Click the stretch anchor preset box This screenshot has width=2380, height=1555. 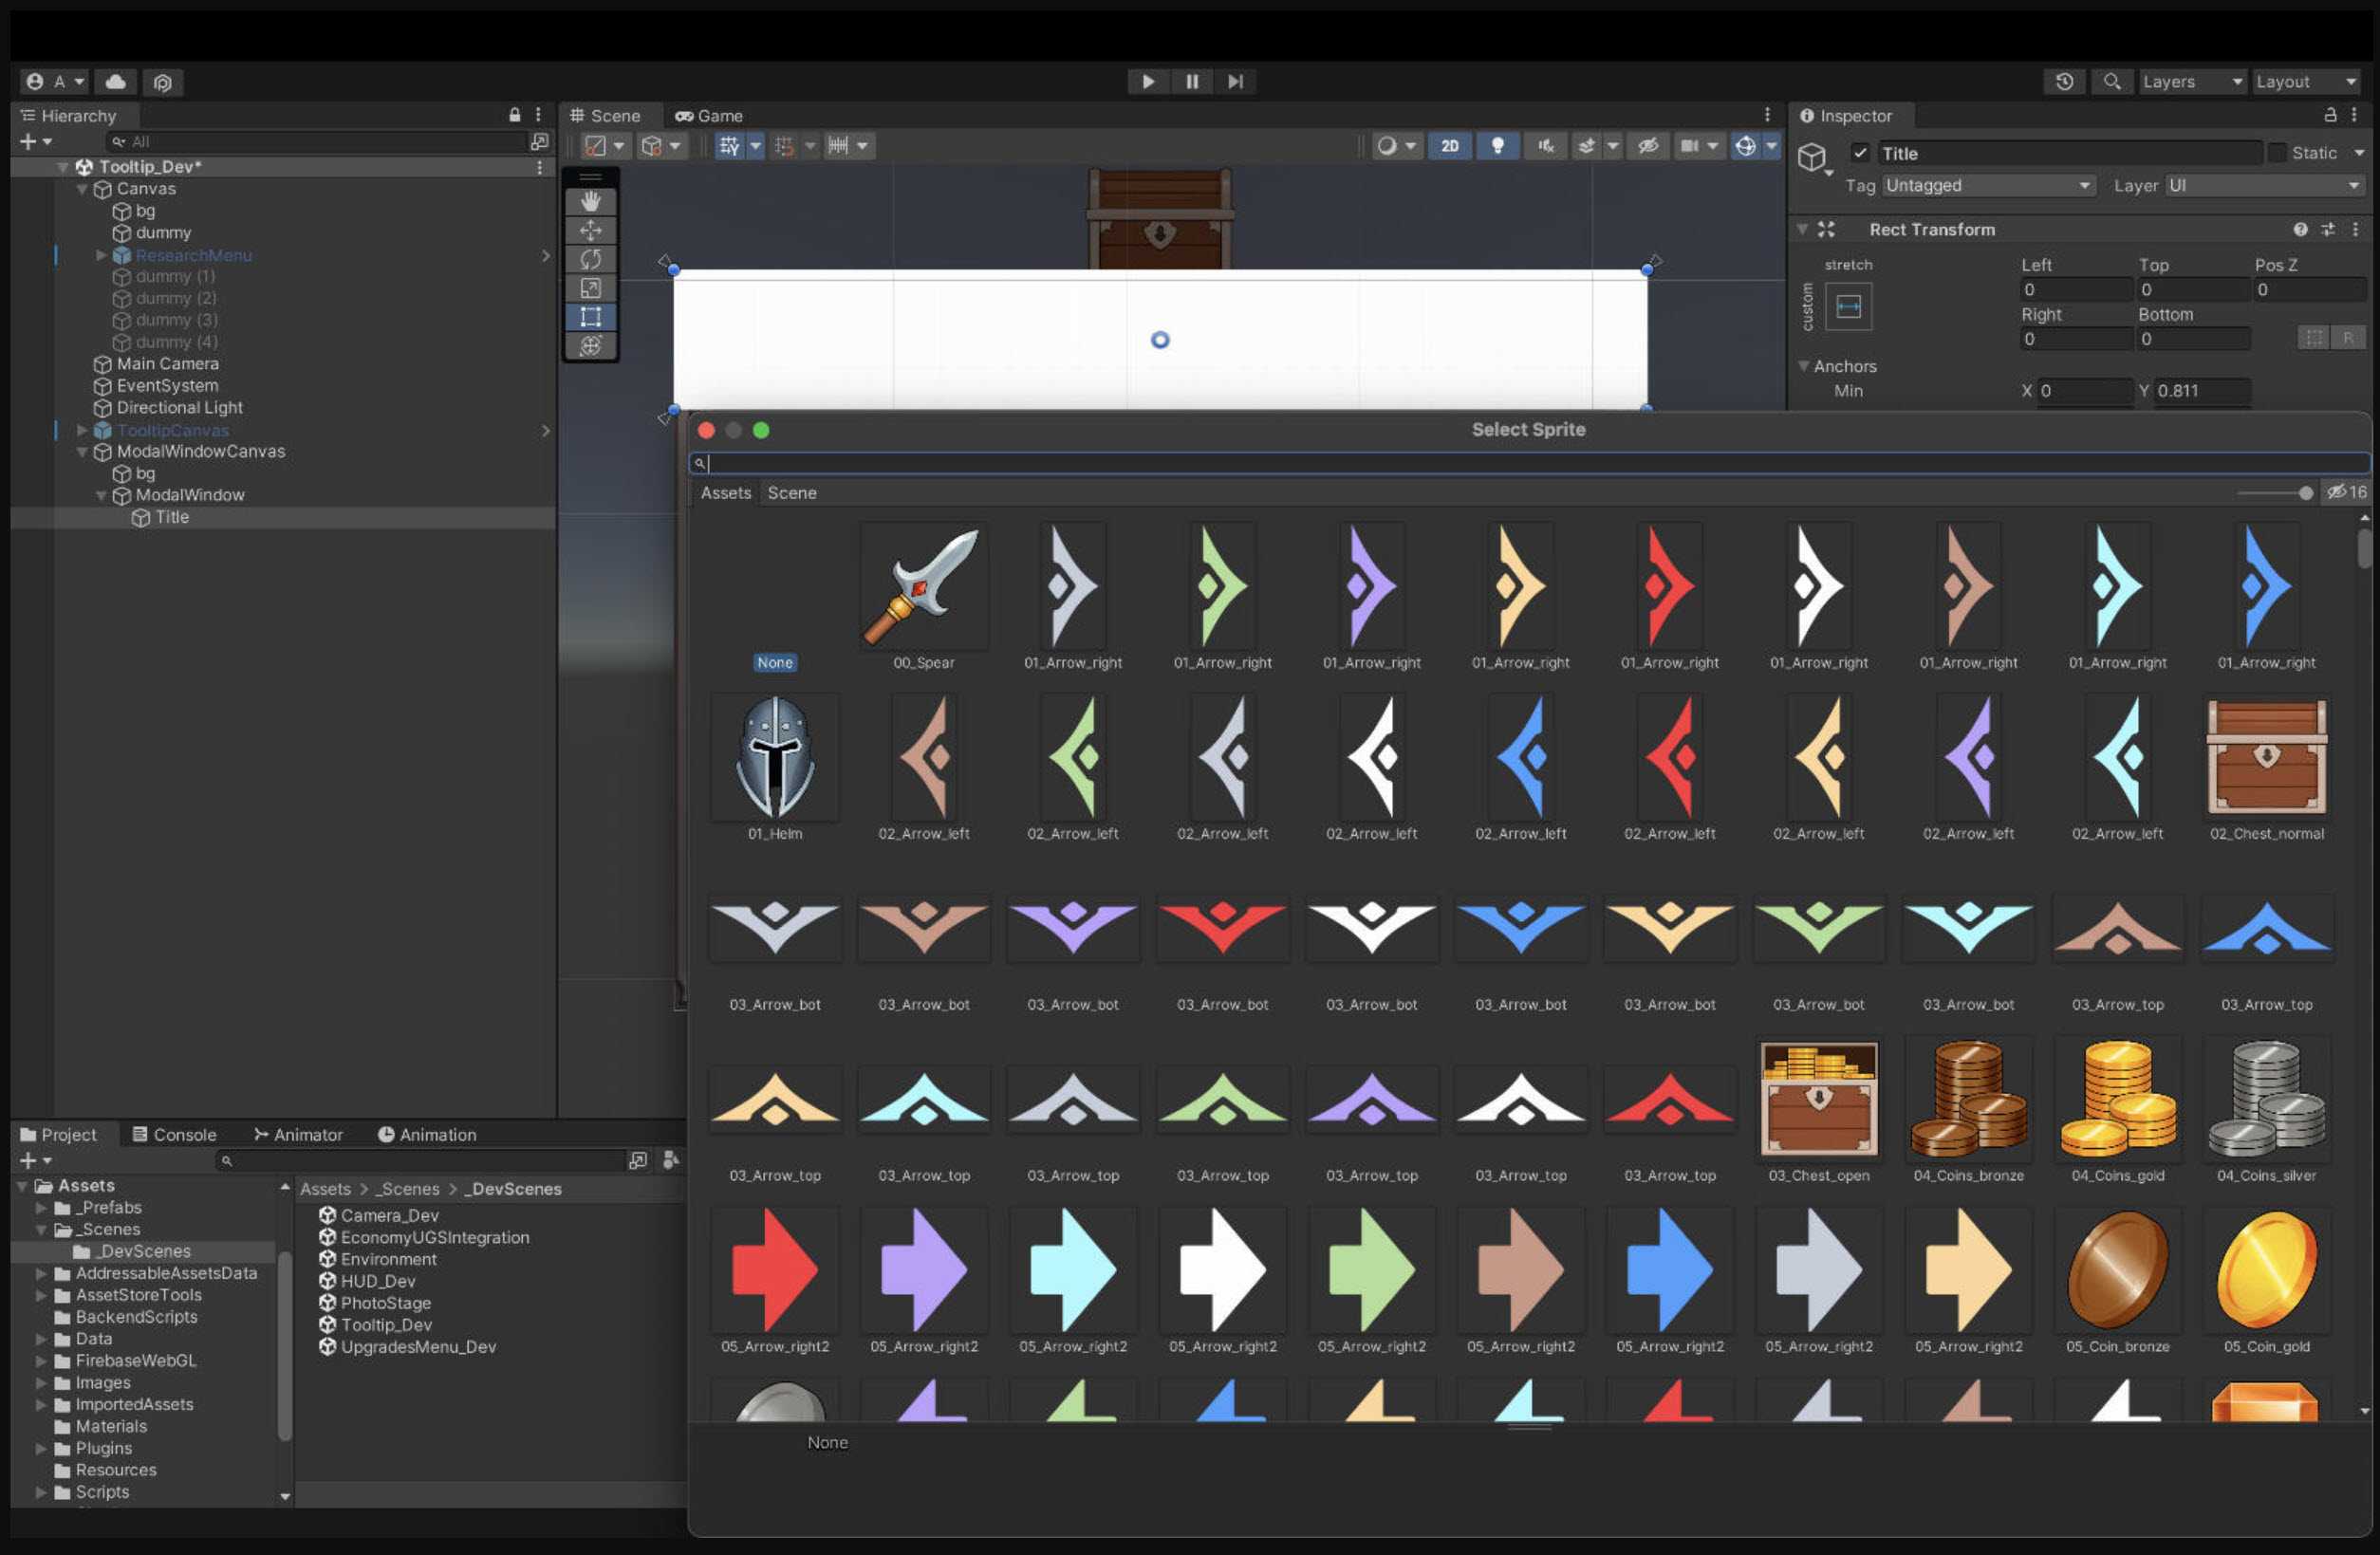pos(1848,306)
